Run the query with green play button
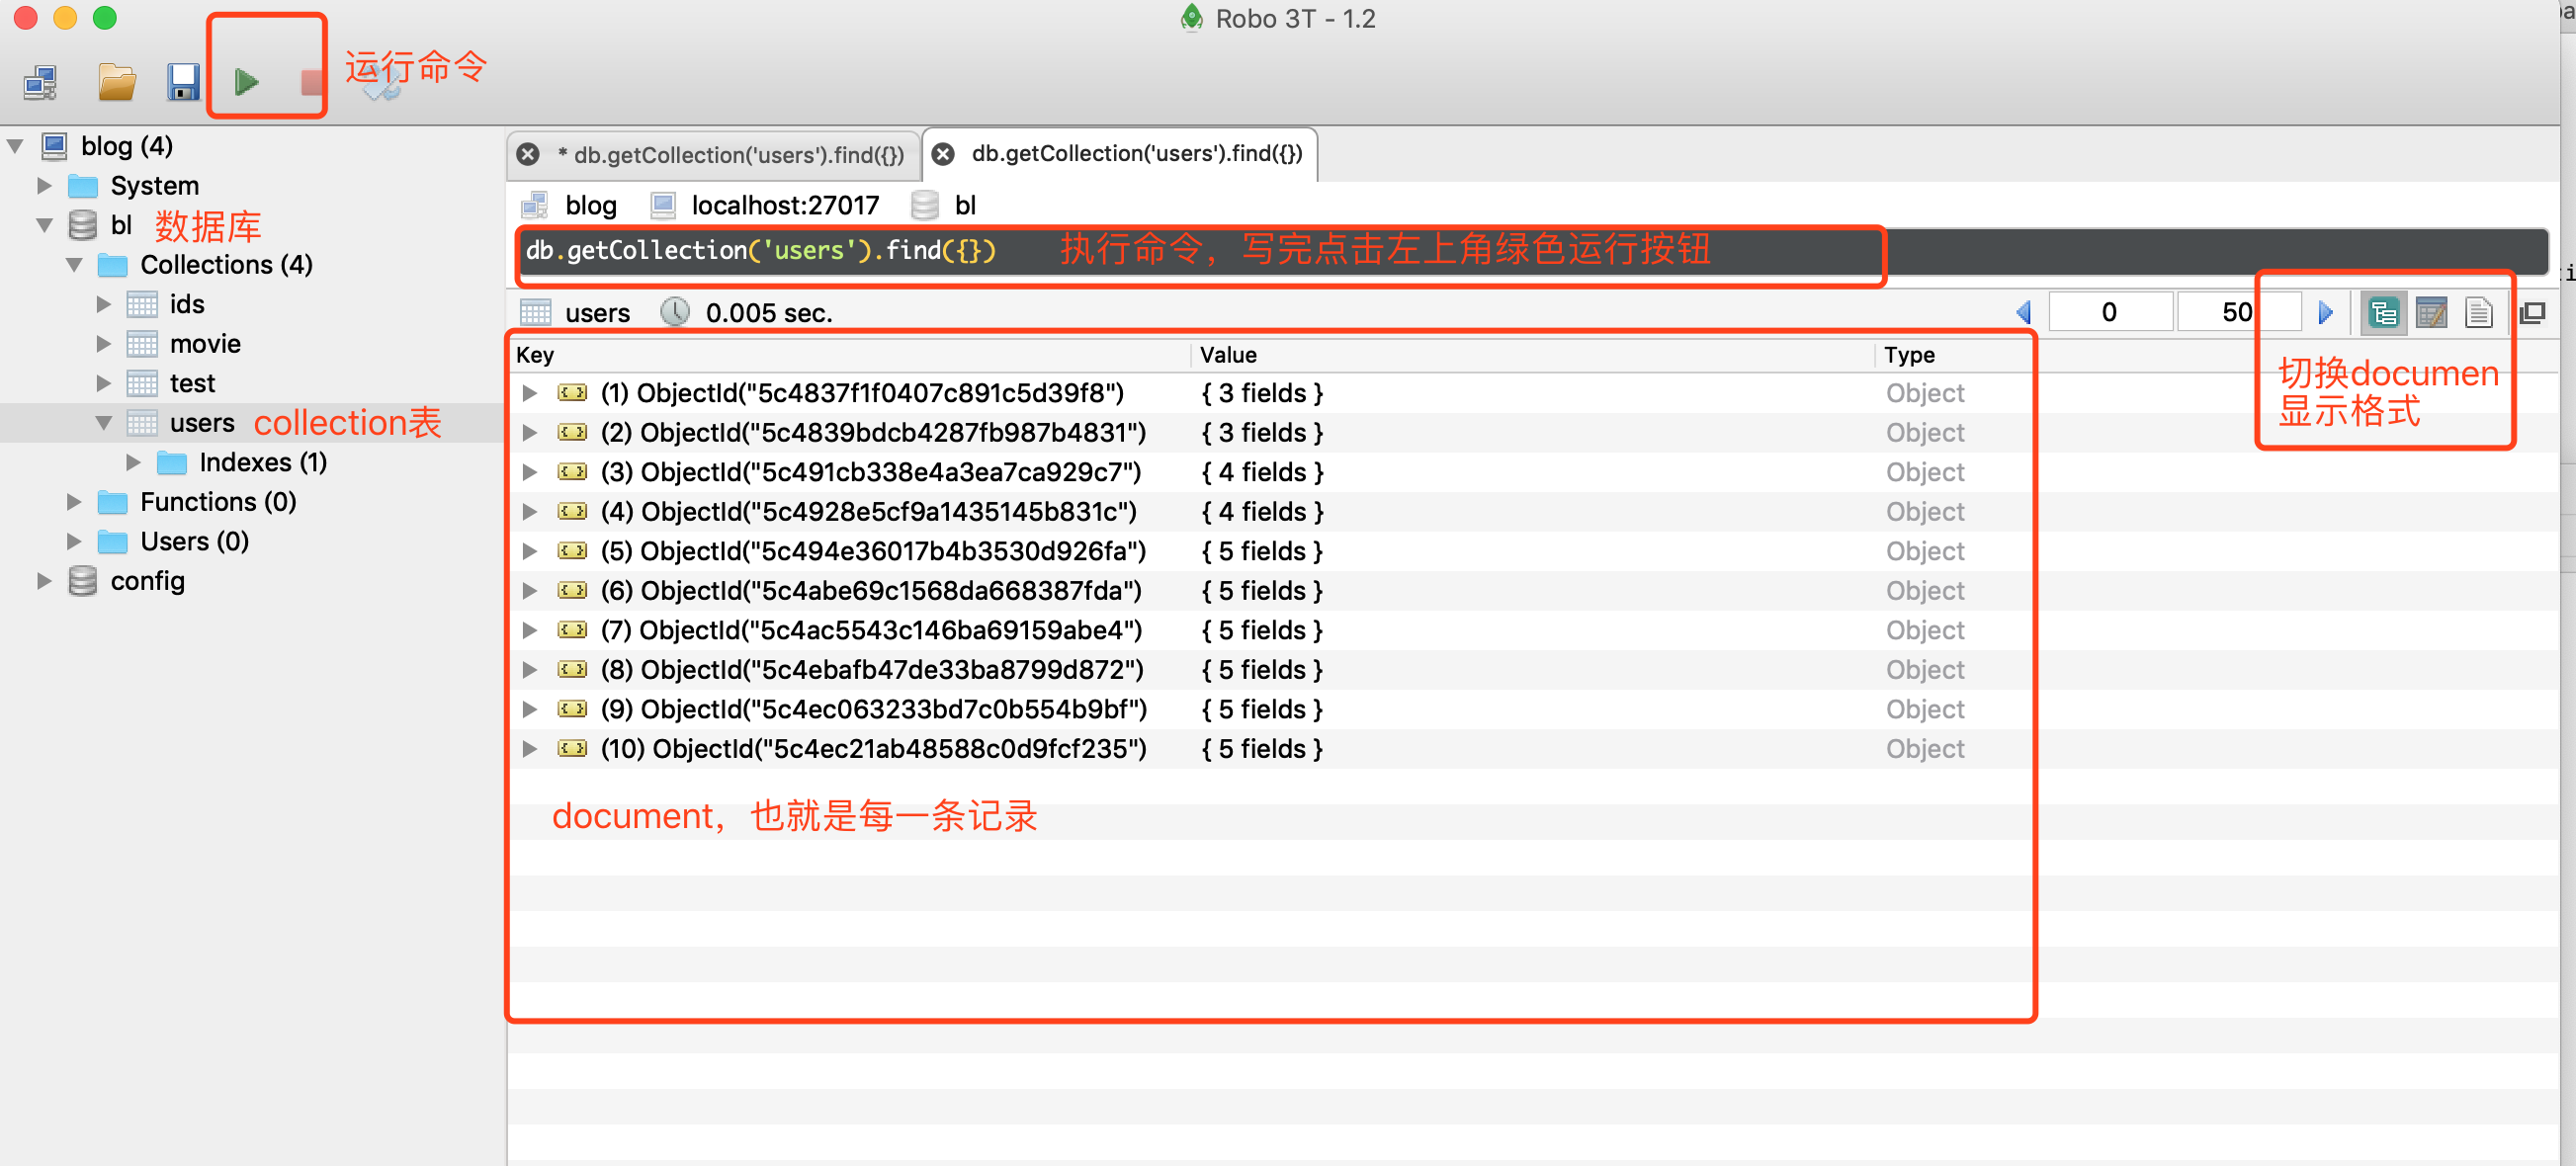This screenshot has width=2576, height=1166. point(246,83)
